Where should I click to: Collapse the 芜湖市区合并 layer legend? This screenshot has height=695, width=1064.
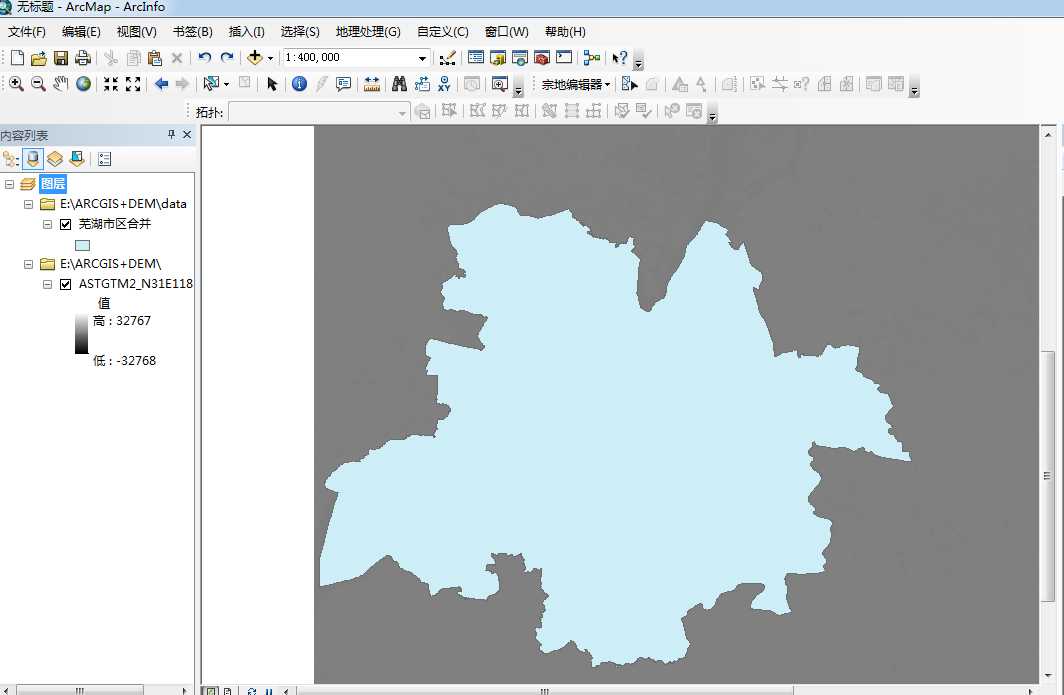(48, 224)
